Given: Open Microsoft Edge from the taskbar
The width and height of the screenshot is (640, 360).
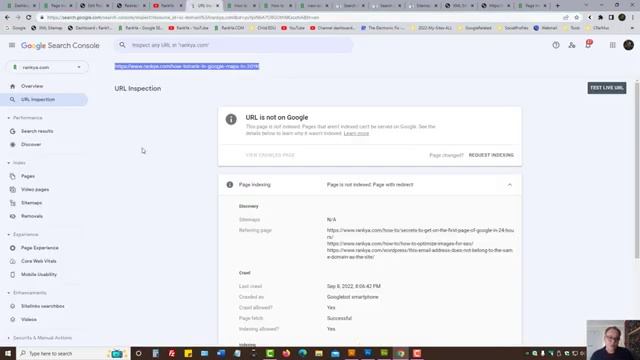Looking at the screenshot, I should [x=302, y=353].
